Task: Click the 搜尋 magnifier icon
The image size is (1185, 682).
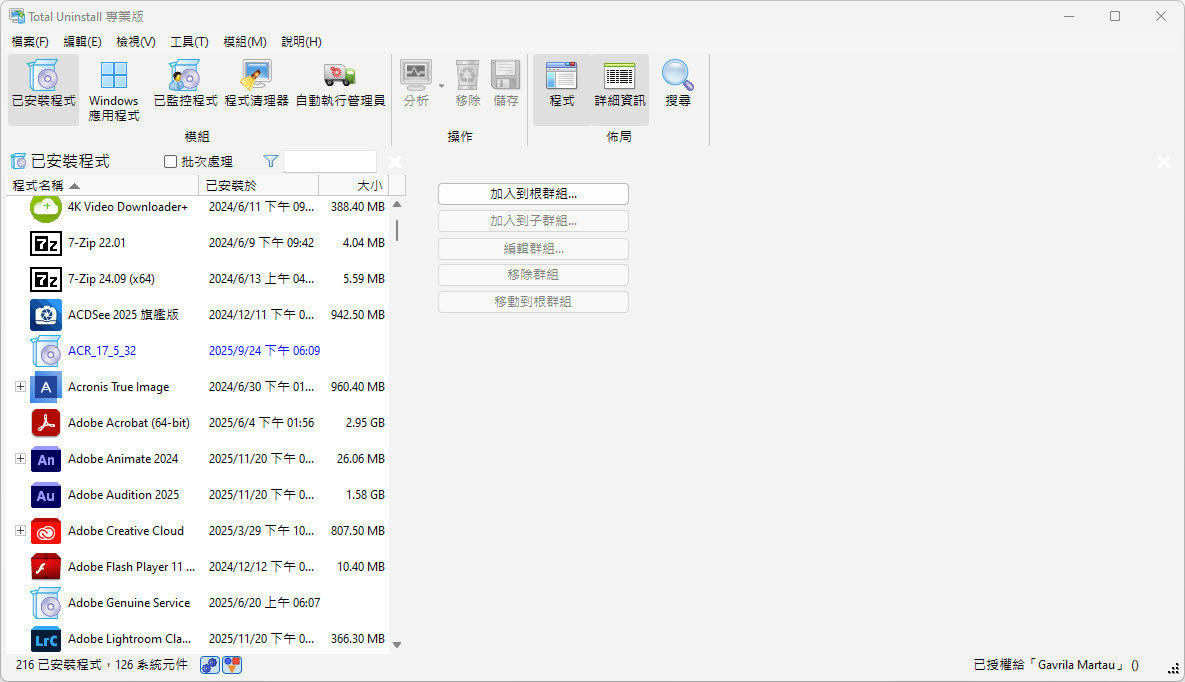Action: coord(678,86)
